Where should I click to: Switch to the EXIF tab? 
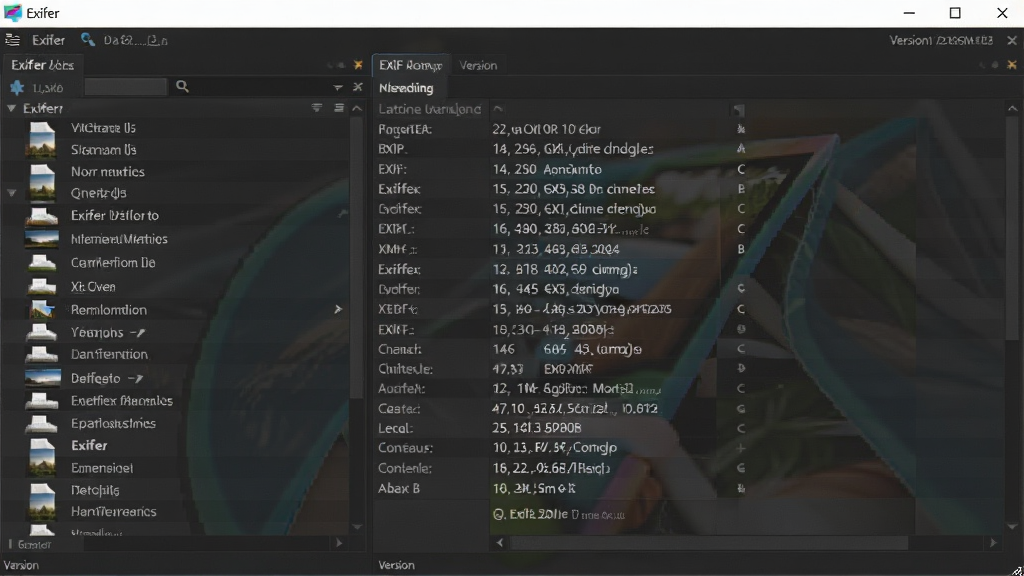click(410, 65)
